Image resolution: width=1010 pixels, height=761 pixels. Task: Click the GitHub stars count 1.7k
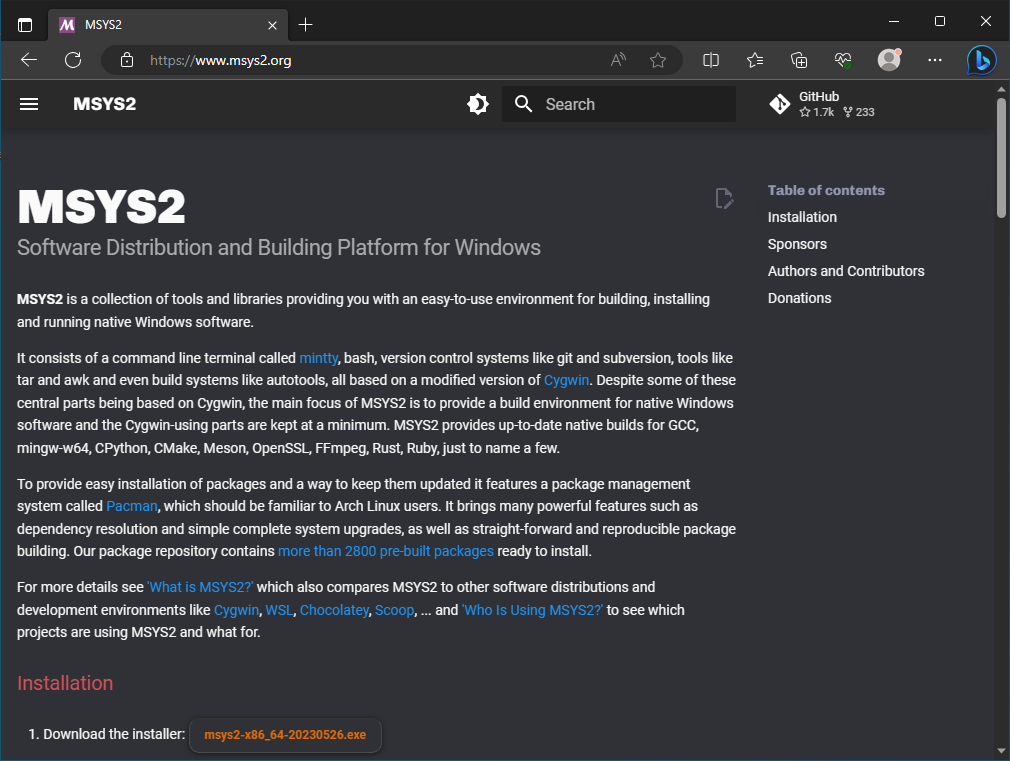coord(817,112)
